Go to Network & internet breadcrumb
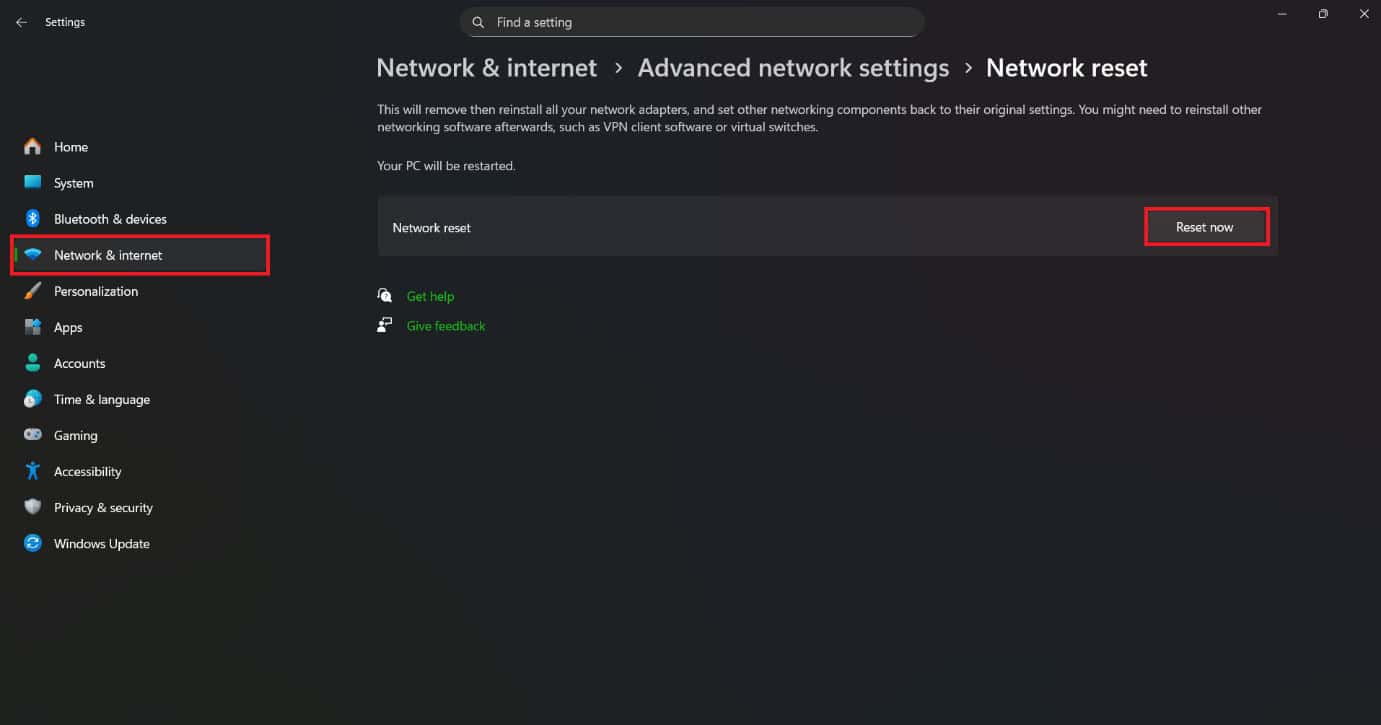 point(486,68)
